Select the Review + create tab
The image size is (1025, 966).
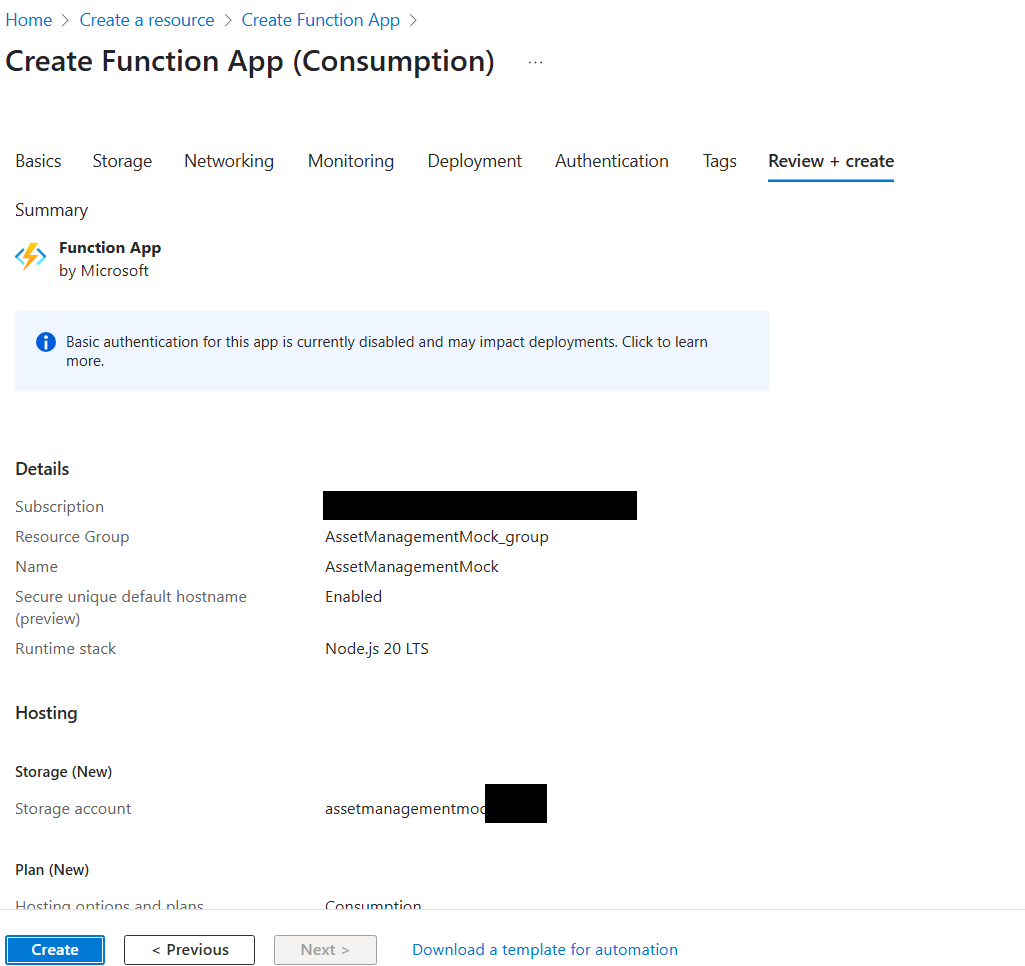click(830, 161)
